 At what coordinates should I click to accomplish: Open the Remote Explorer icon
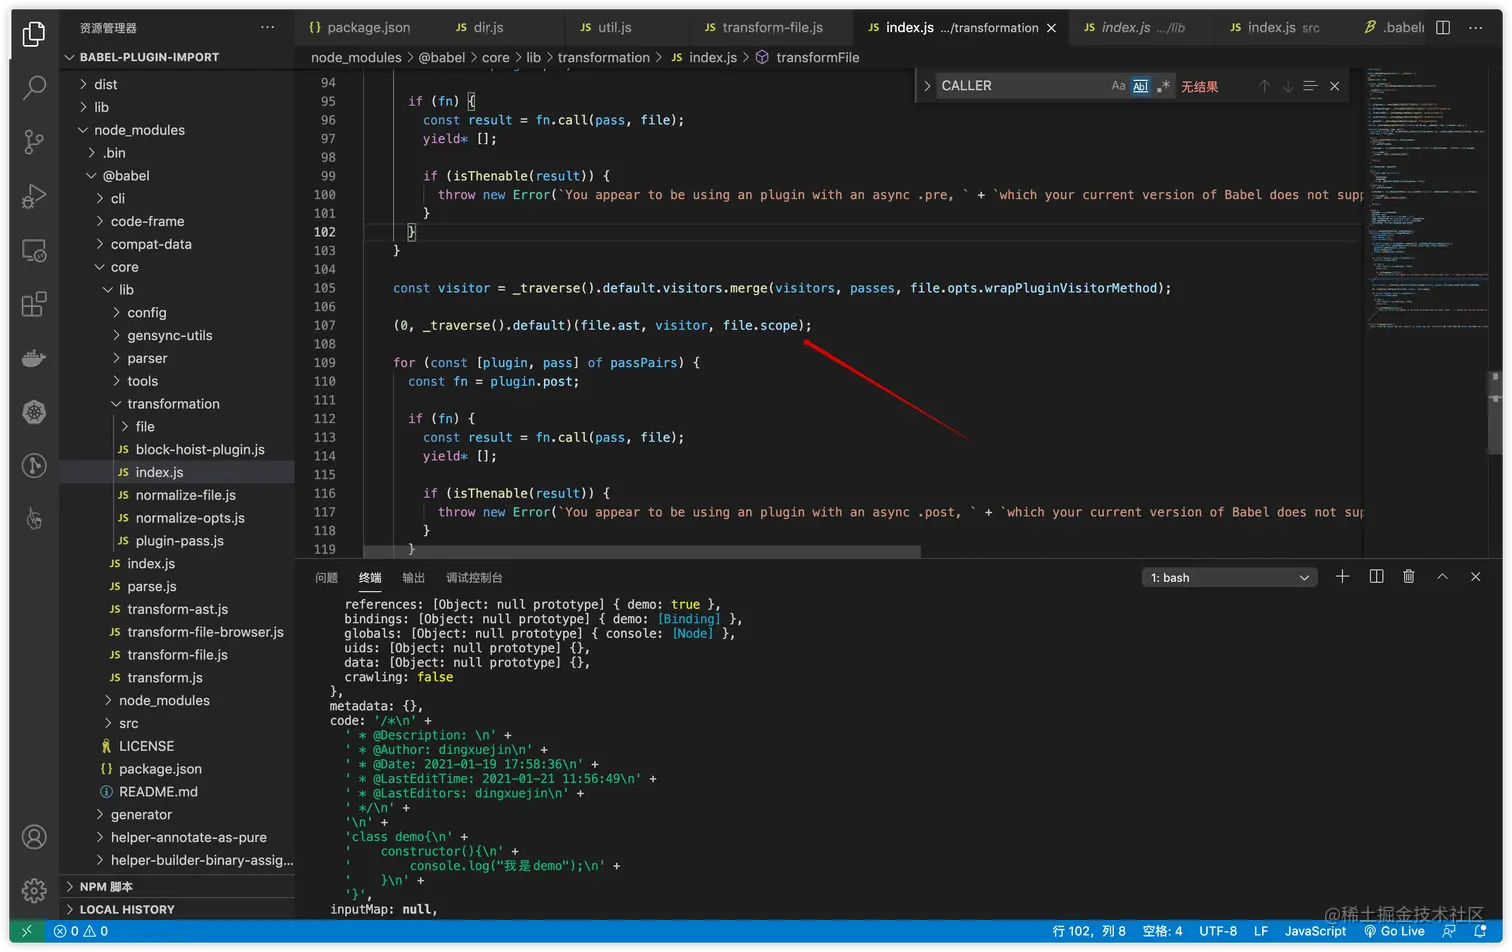point(34,250)
